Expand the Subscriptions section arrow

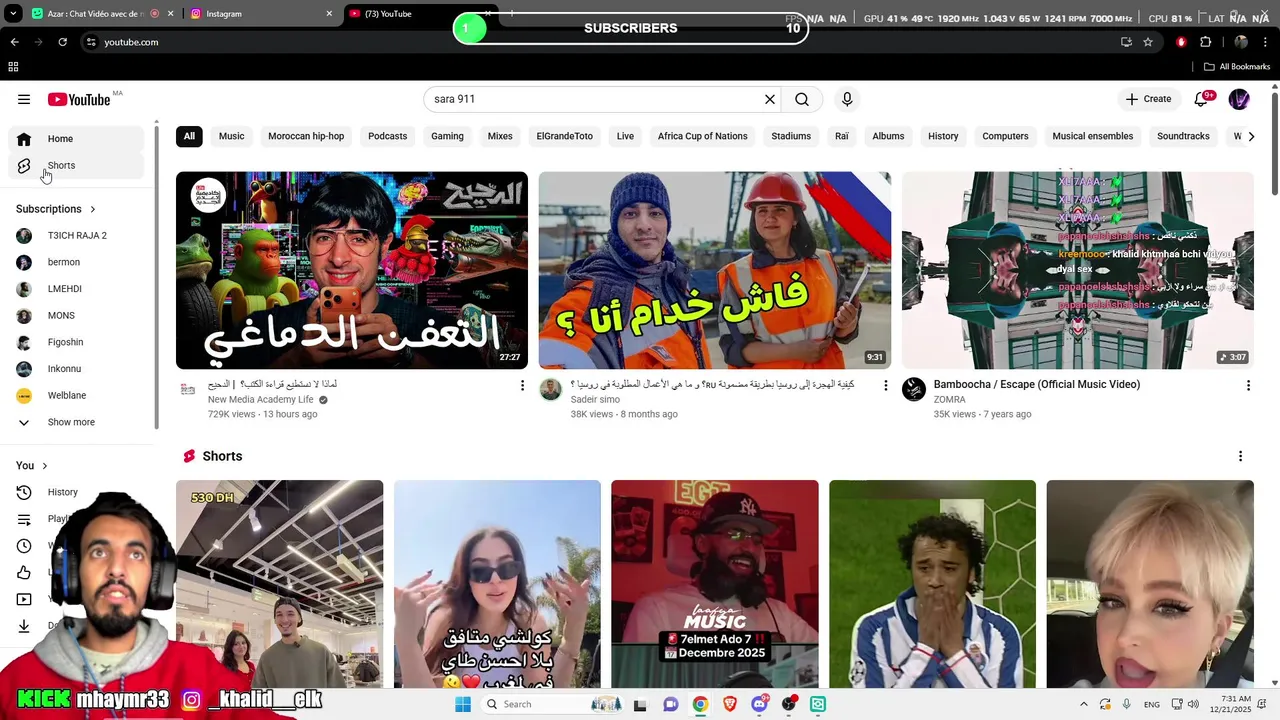[93, 209]
